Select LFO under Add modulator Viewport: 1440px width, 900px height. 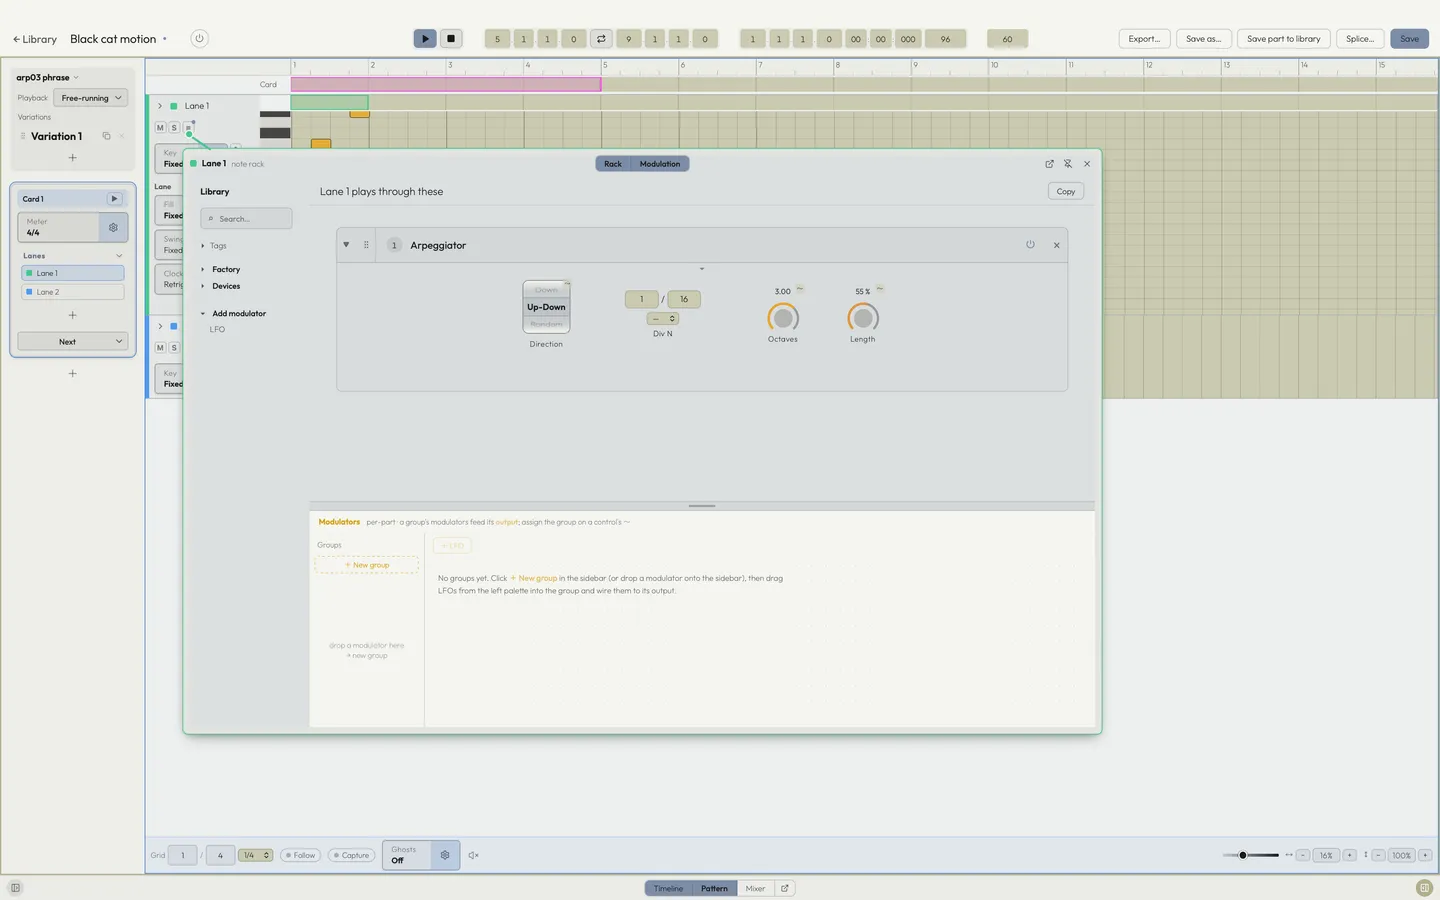(x=217, y=329)
